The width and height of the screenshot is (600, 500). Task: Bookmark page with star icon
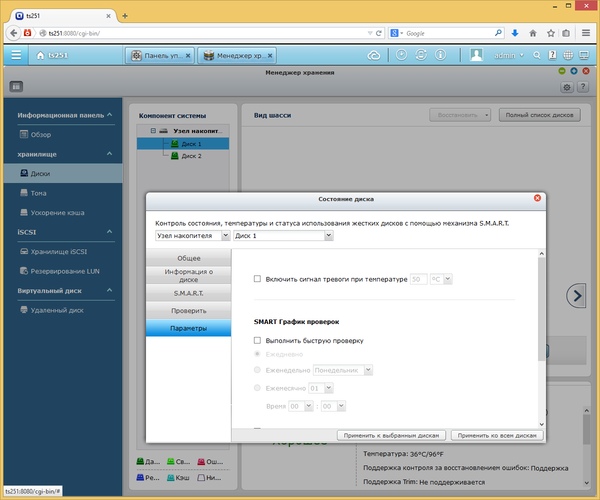click(551, 33)
